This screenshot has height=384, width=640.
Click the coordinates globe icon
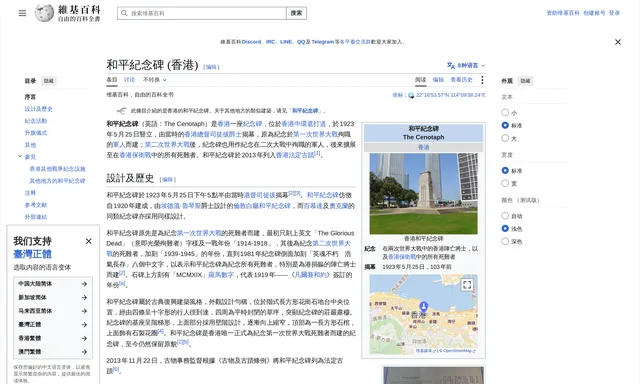point(411,95)
